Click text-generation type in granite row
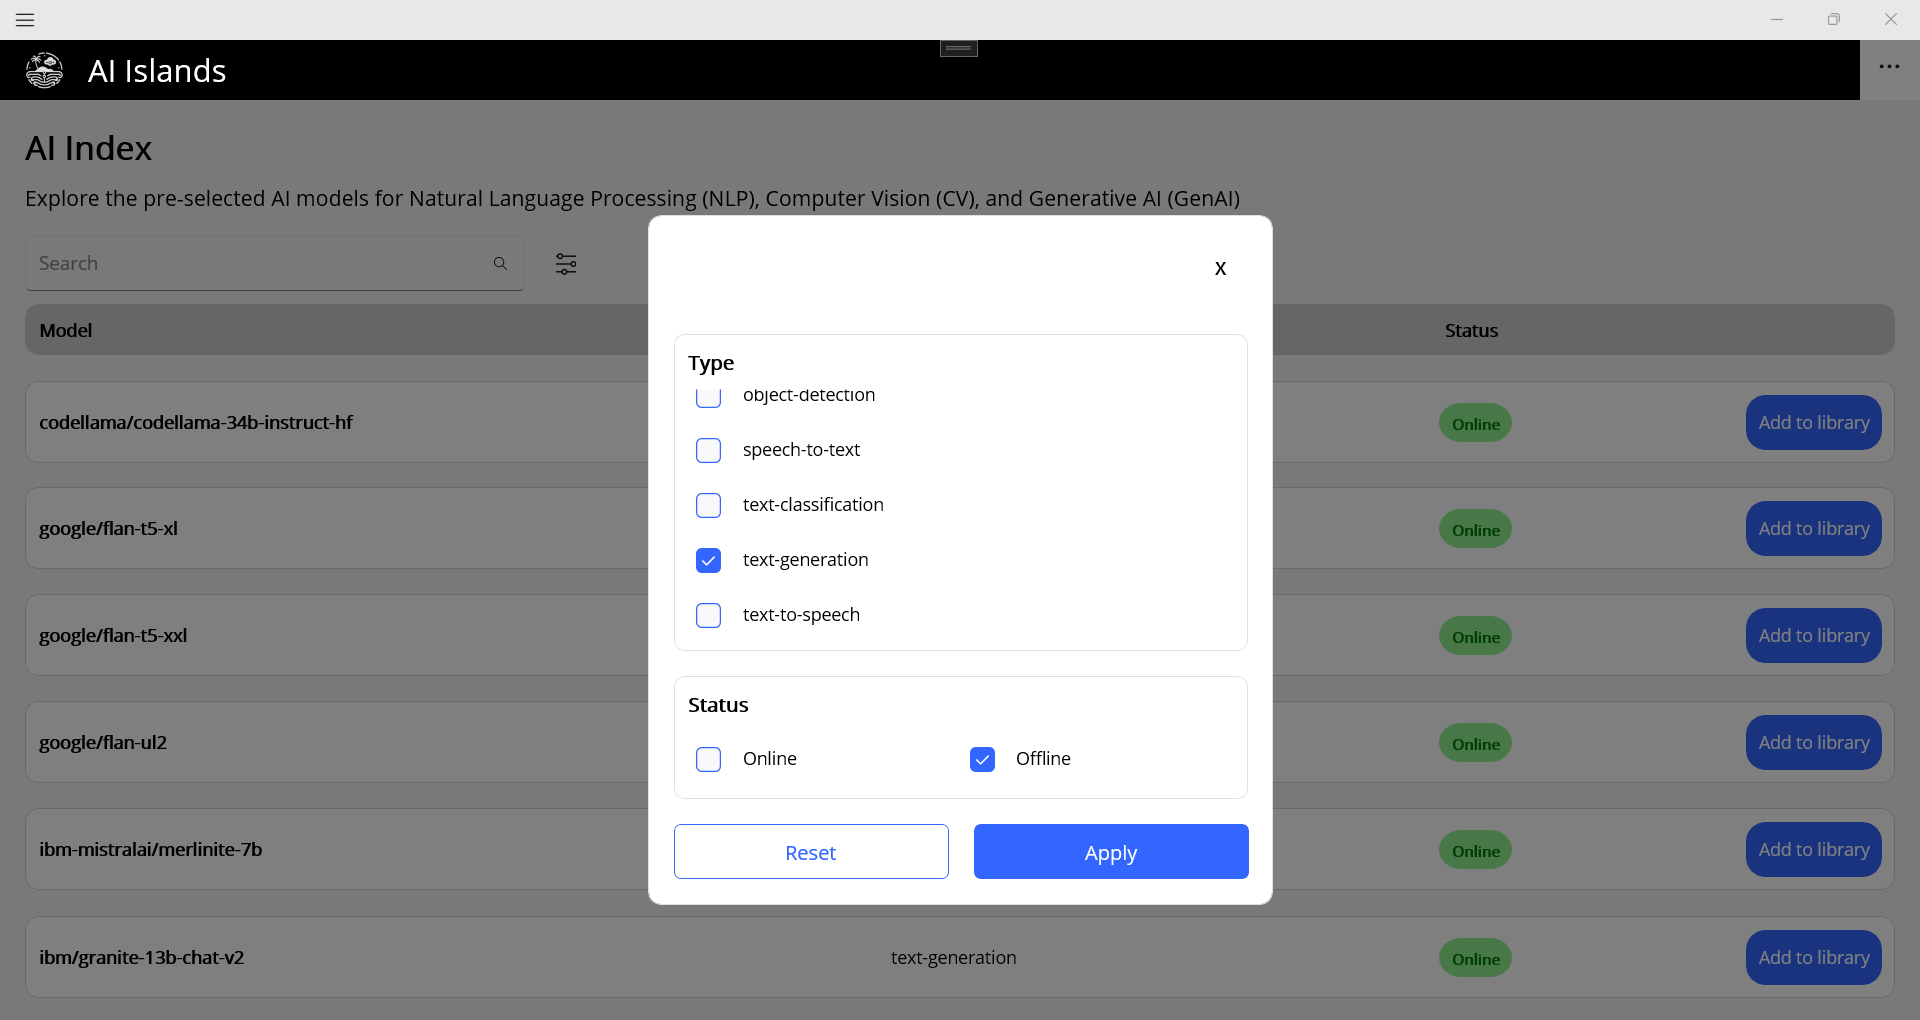 (x=953, y=957)
